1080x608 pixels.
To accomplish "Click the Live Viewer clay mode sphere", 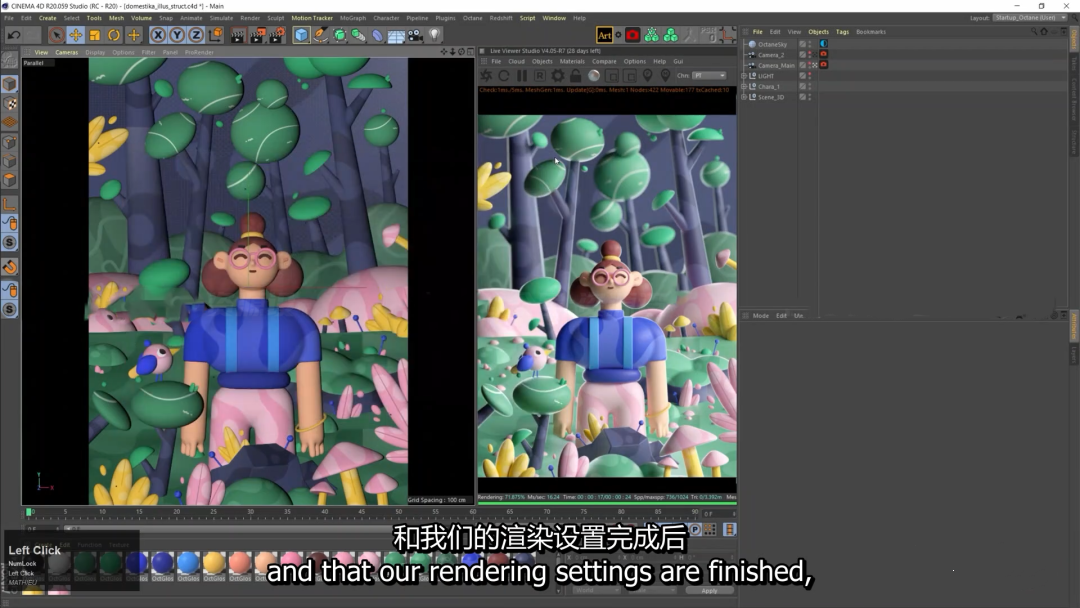I will pyautogui.click(x=594, y=76).
